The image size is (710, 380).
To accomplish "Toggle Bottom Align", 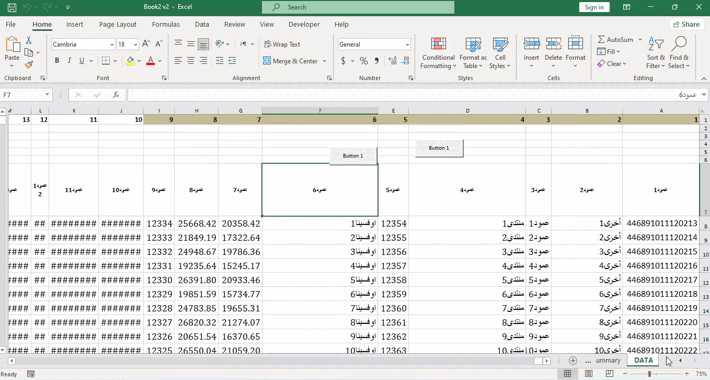I will pyautogui.click(x=203, y=44).
